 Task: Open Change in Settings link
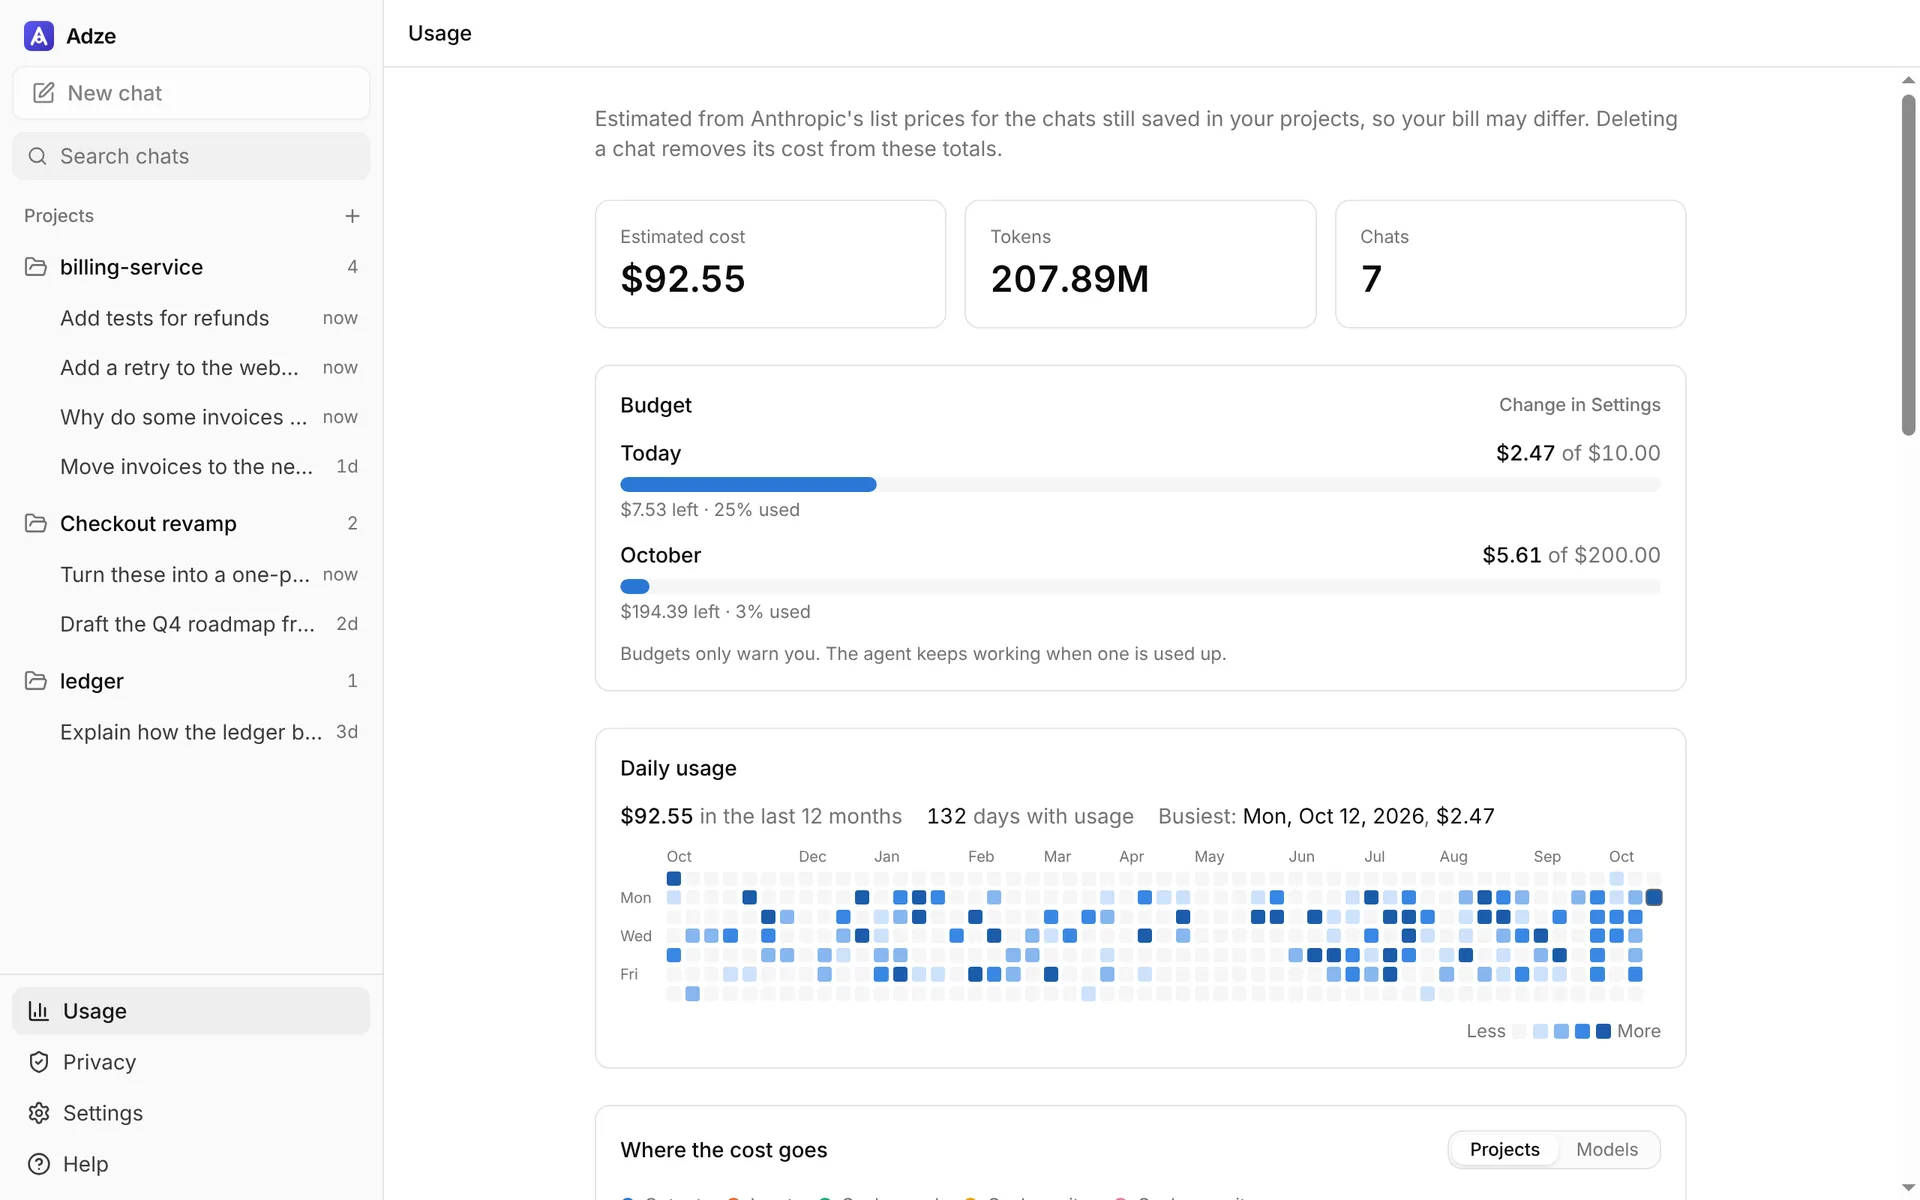[1579, 405]
